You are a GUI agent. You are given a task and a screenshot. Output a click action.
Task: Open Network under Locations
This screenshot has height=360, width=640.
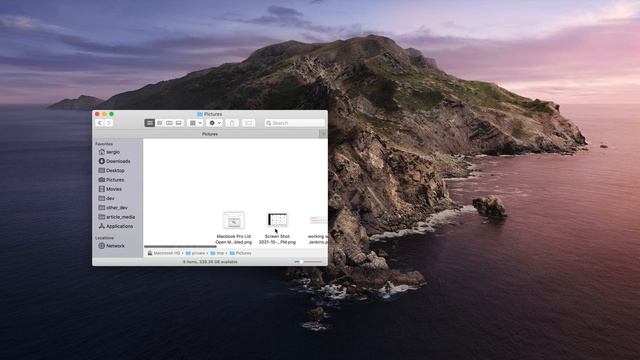[111, 246]
